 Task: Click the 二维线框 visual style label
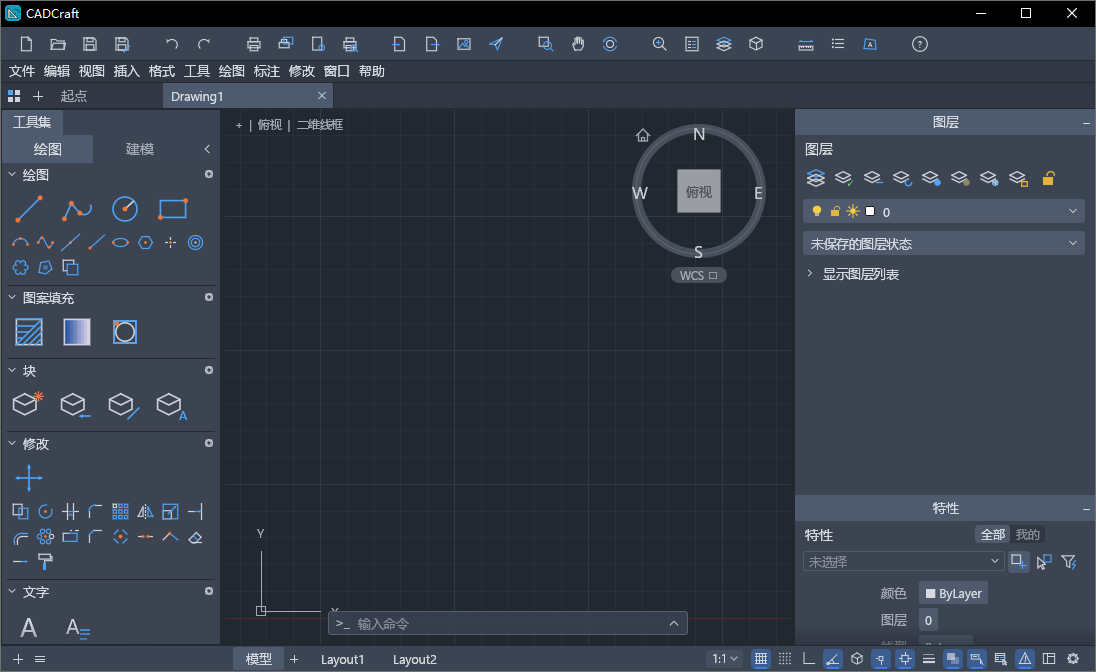pyautogui.click(x=320, y=124)
